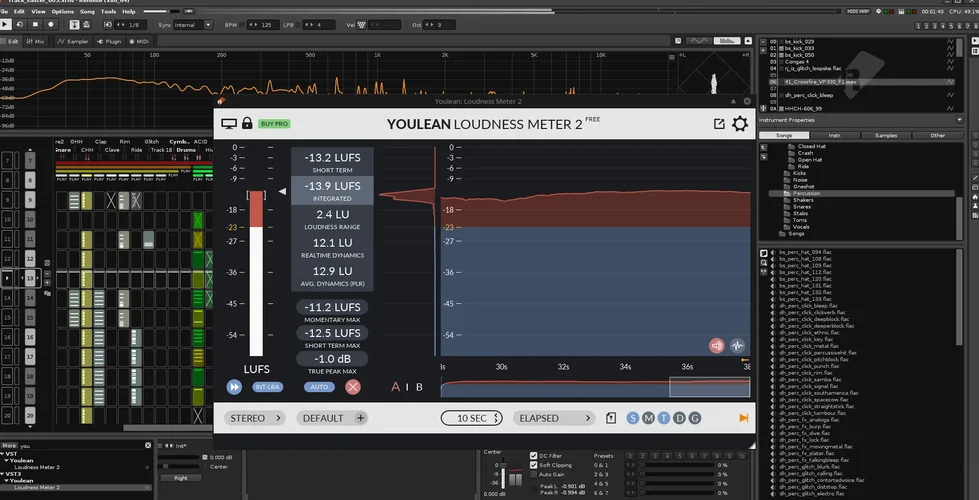Expand Instrument Properties dropdown arrow

[x=959, y=120]
